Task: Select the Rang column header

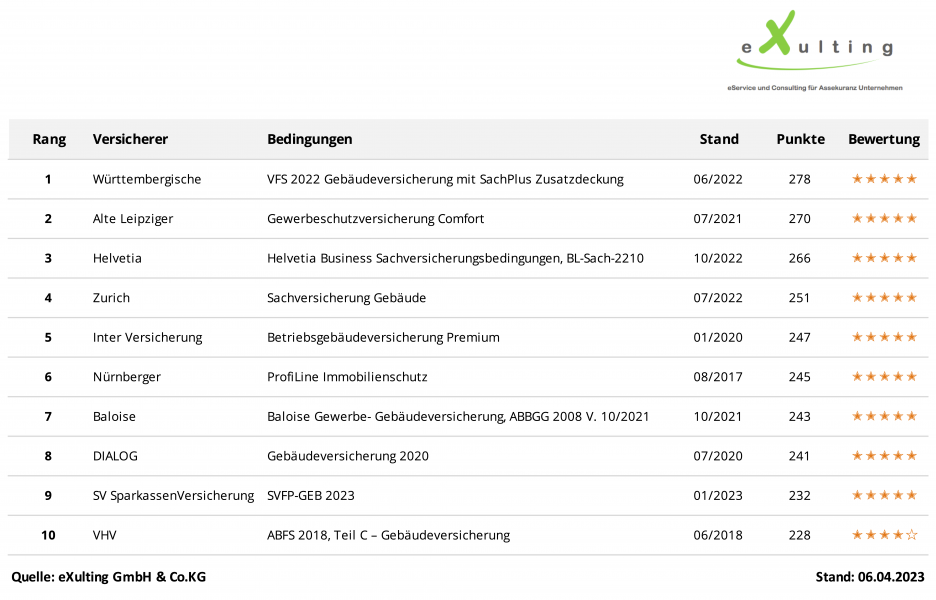Action: pos(49,139)
